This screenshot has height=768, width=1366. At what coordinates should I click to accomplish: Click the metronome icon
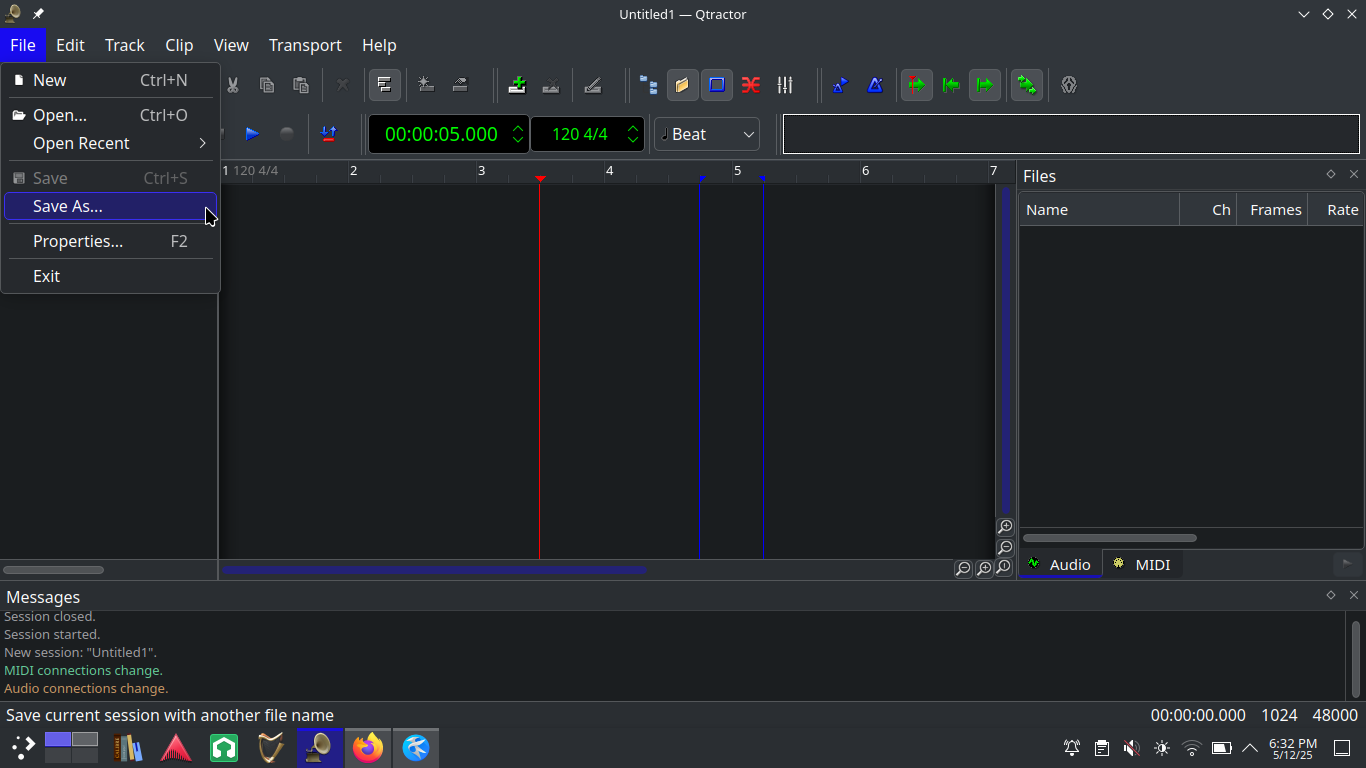coord(875,85)
